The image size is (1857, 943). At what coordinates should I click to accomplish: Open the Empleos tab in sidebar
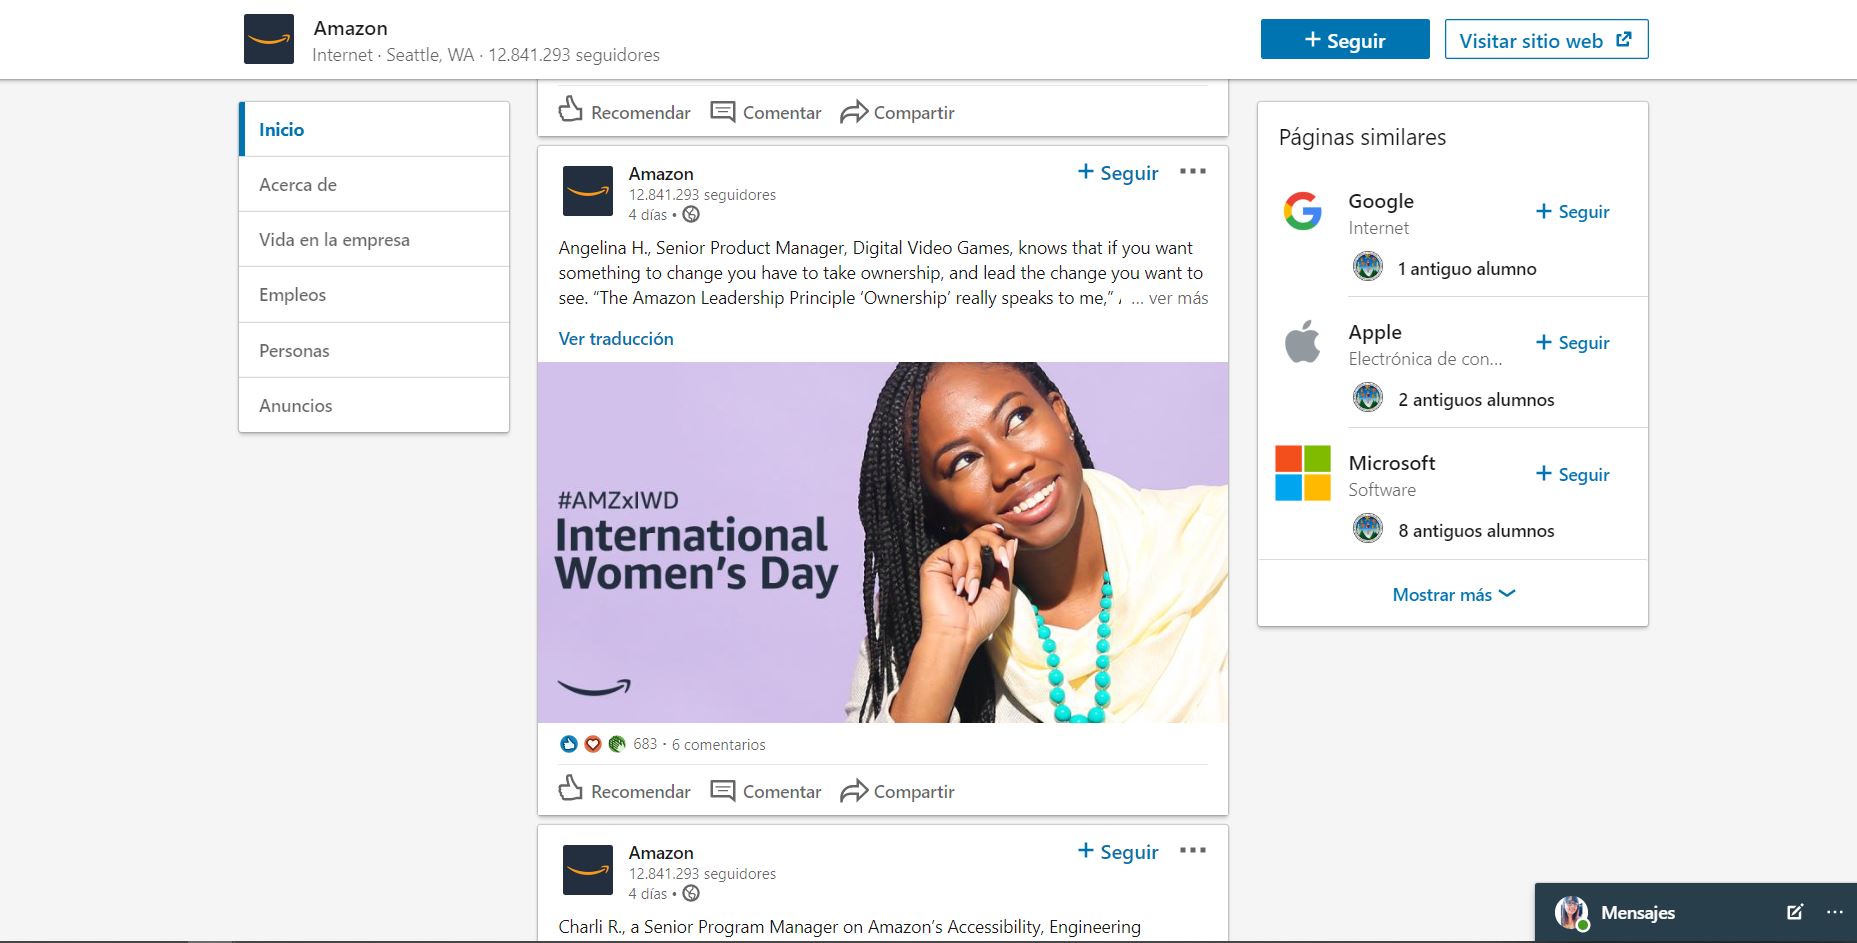click(x=293, y=295)
